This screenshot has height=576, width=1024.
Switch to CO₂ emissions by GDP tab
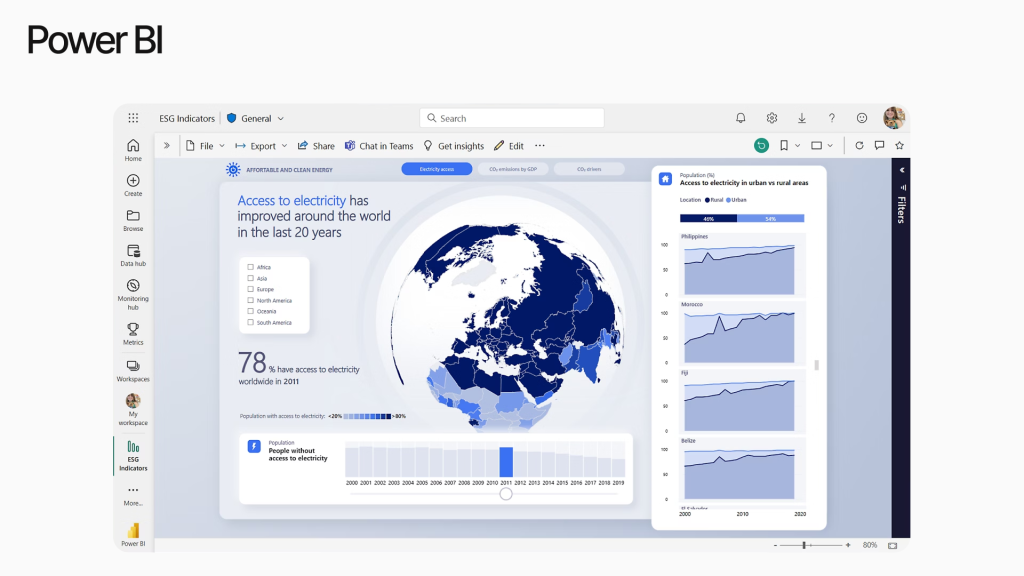[513, 170]
